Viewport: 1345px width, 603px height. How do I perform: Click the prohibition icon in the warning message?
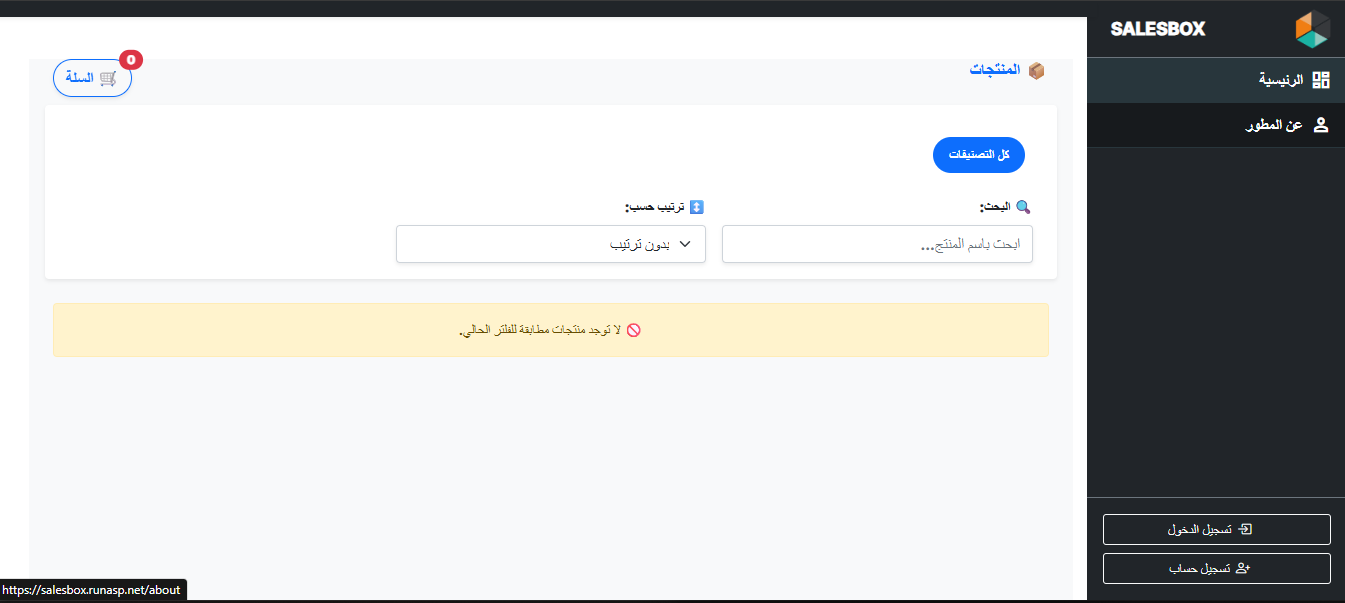coord(633,330)
